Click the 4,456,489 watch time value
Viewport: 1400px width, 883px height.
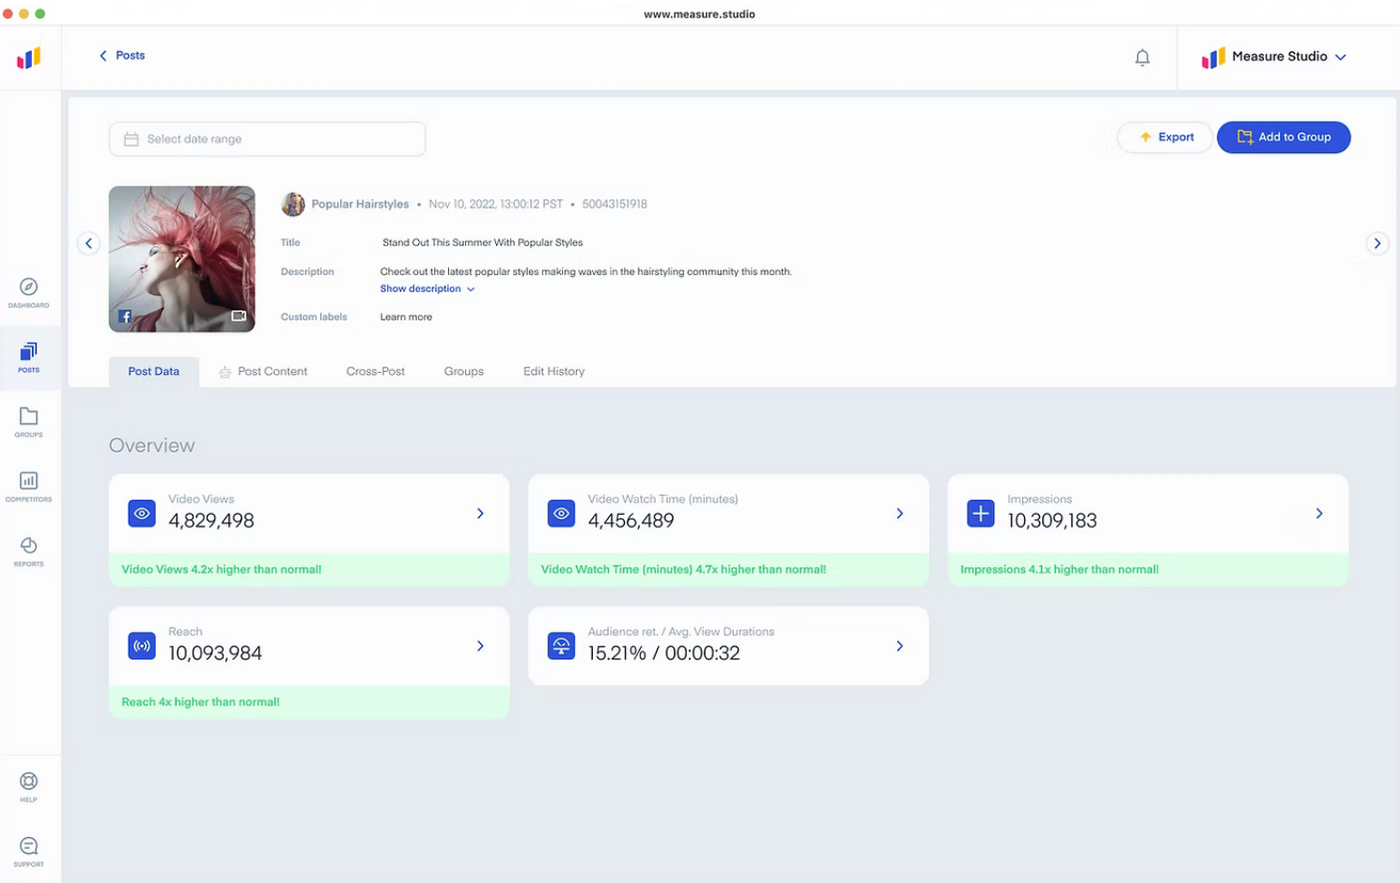click(x=631, y=521)
